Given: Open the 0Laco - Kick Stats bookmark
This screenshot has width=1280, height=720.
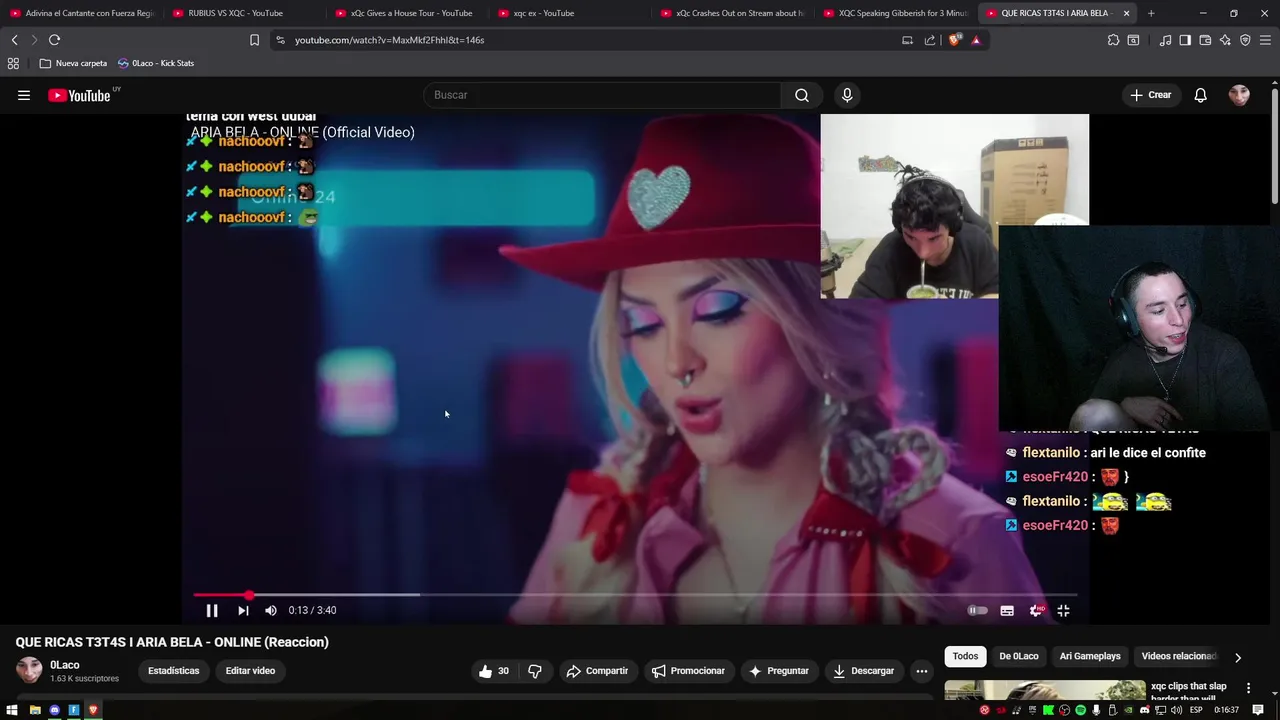Looking at the screenshot, I should [155, 63].
